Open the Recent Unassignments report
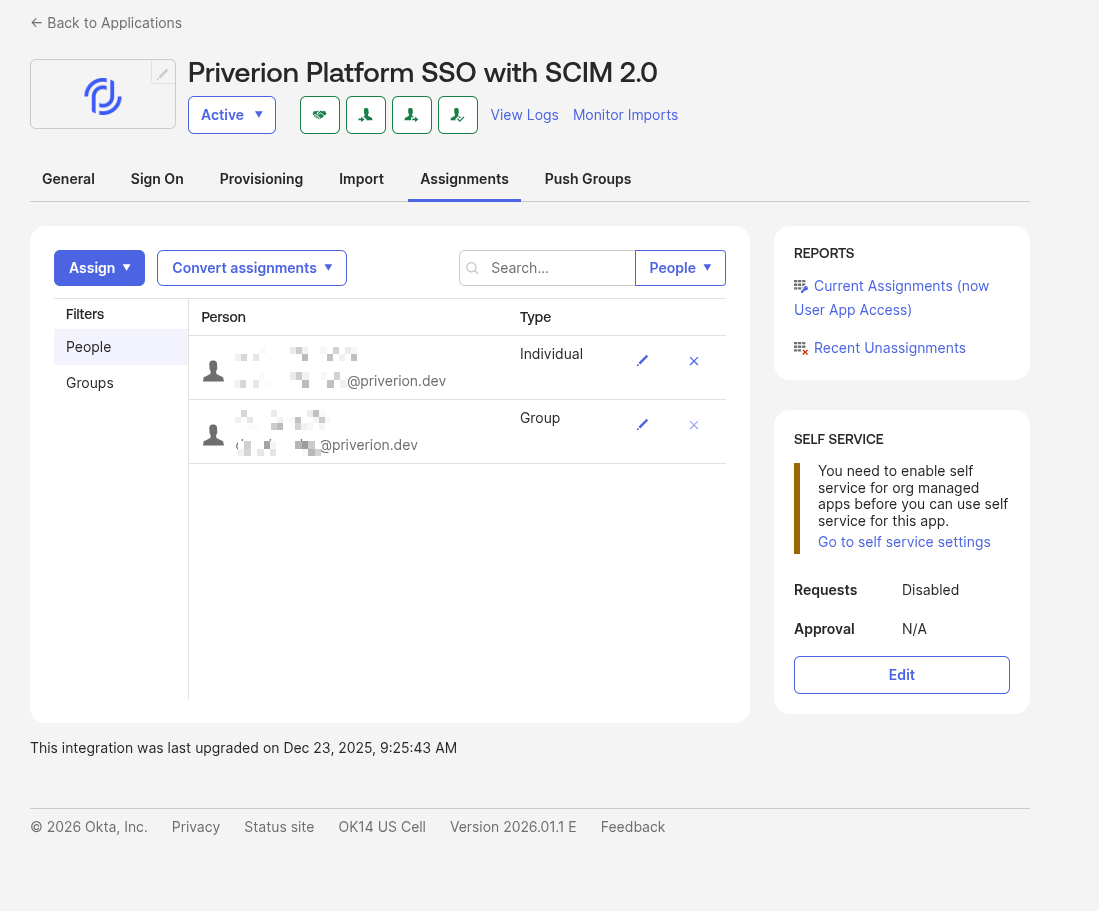1099x911 pixels. coord(889,348)
